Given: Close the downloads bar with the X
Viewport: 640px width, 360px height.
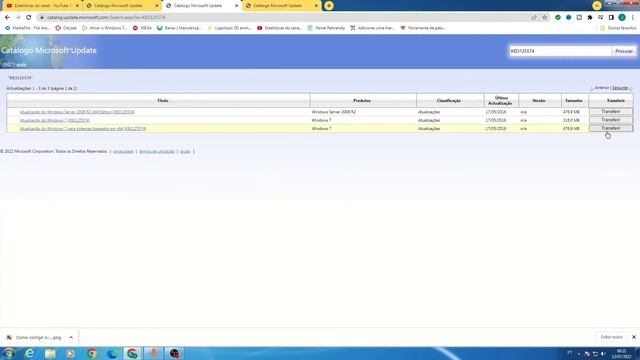Looking at the screenshot, I should pyautogui.click(x=633, y=337).
